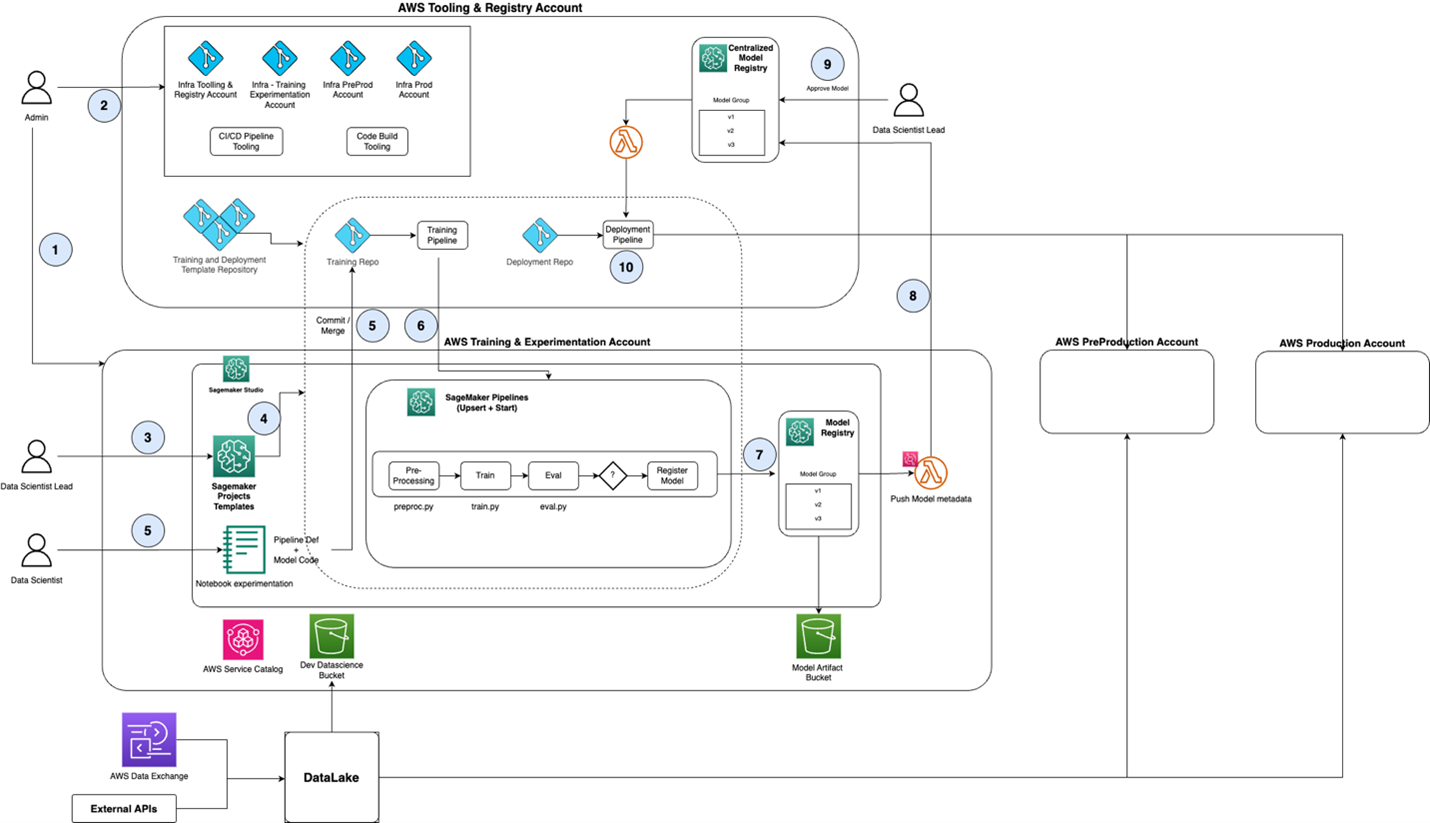Click the Approve Model label

click(x=827, y=88)
